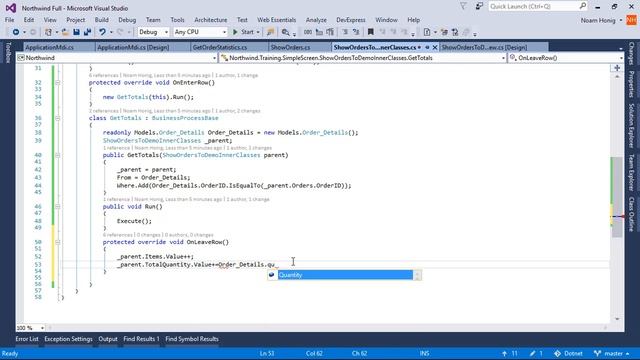Open the Output panel tab
640x360 pixels.
pyautogui.click(x=108, y=339)
